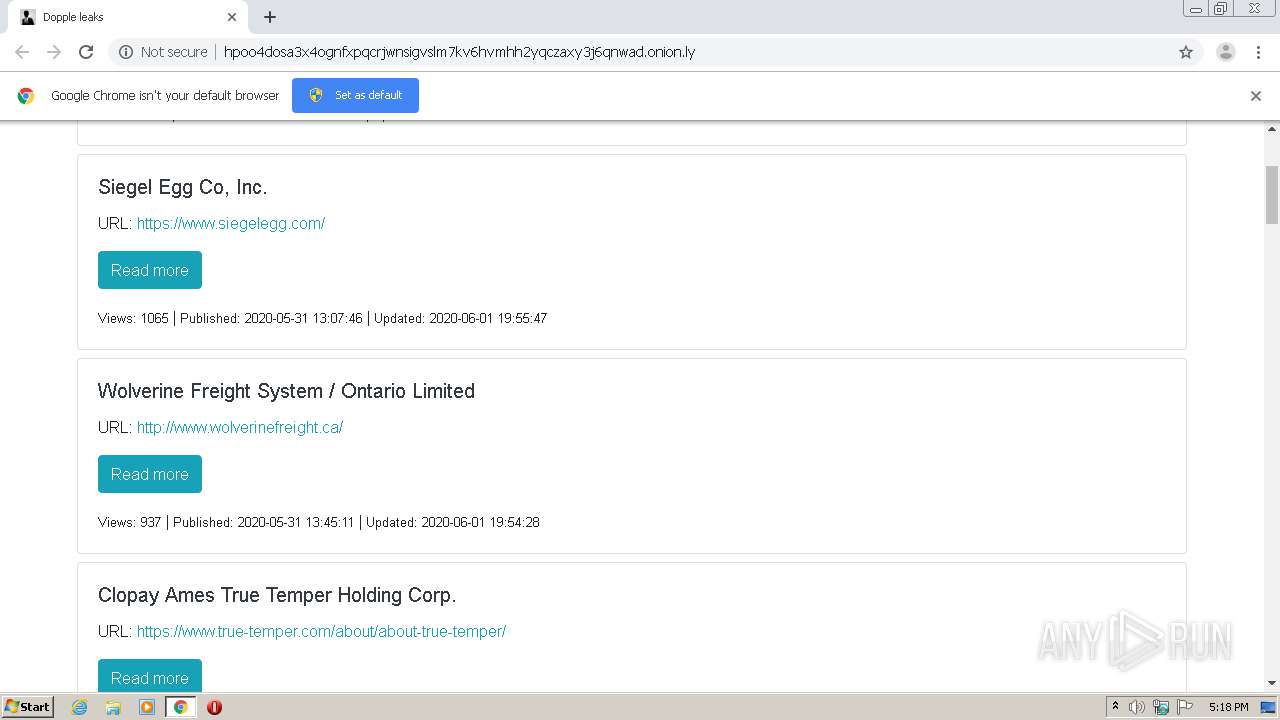The height and width of the screenshot is (720, 1280).
Task: Open the network tray icon
Action: [1161, 707]
